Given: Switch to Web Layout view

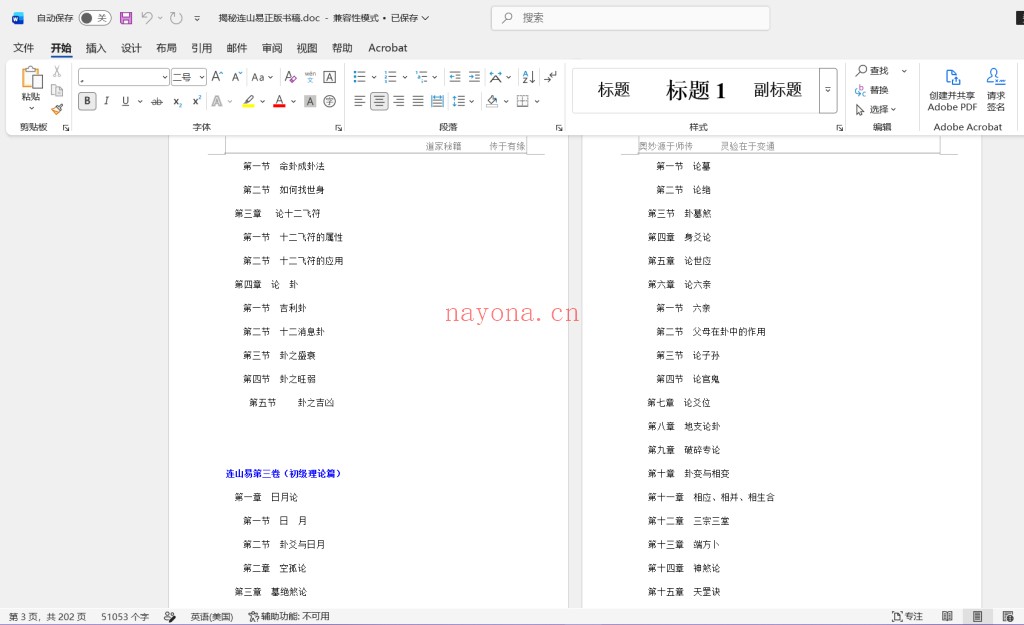Looking at the screenshot, I should [1008, 616].
